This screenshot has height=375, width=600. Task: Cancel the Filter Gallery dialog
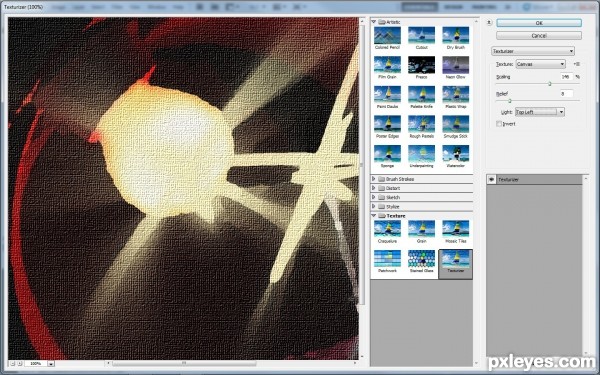(539, 36)
